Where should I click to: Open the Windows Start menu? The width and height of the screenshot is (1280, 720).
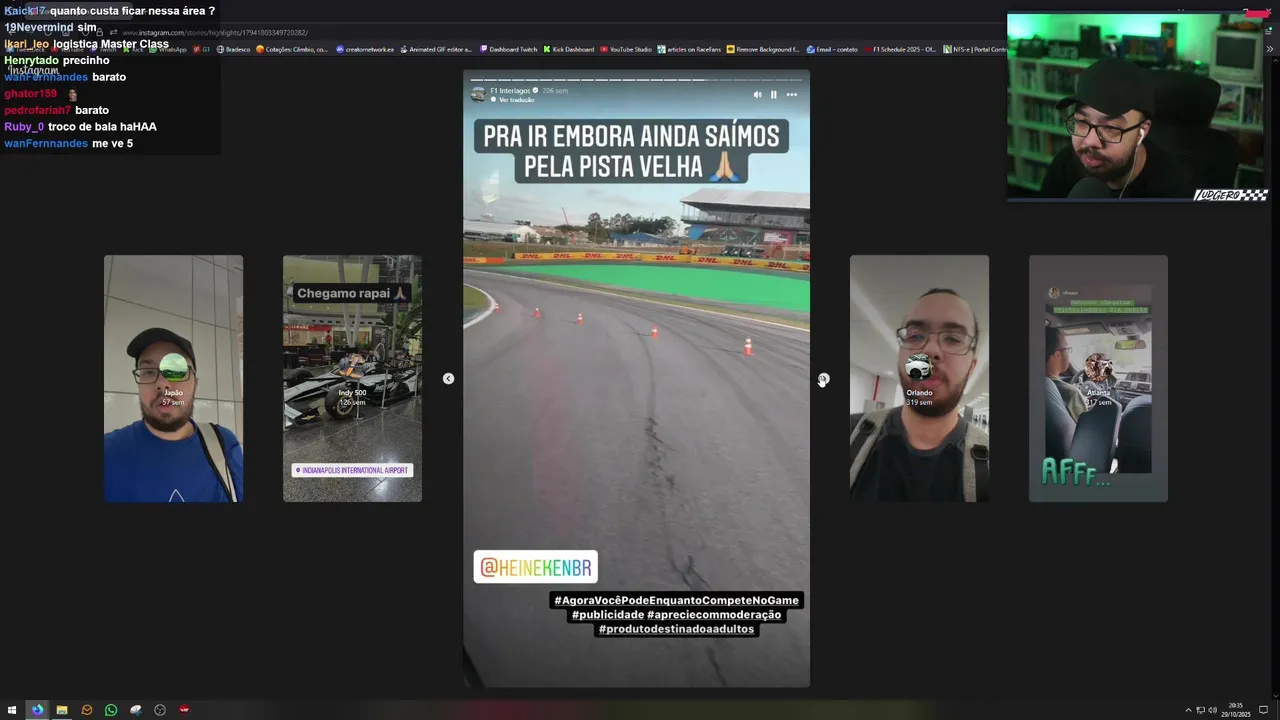(12, 710)
